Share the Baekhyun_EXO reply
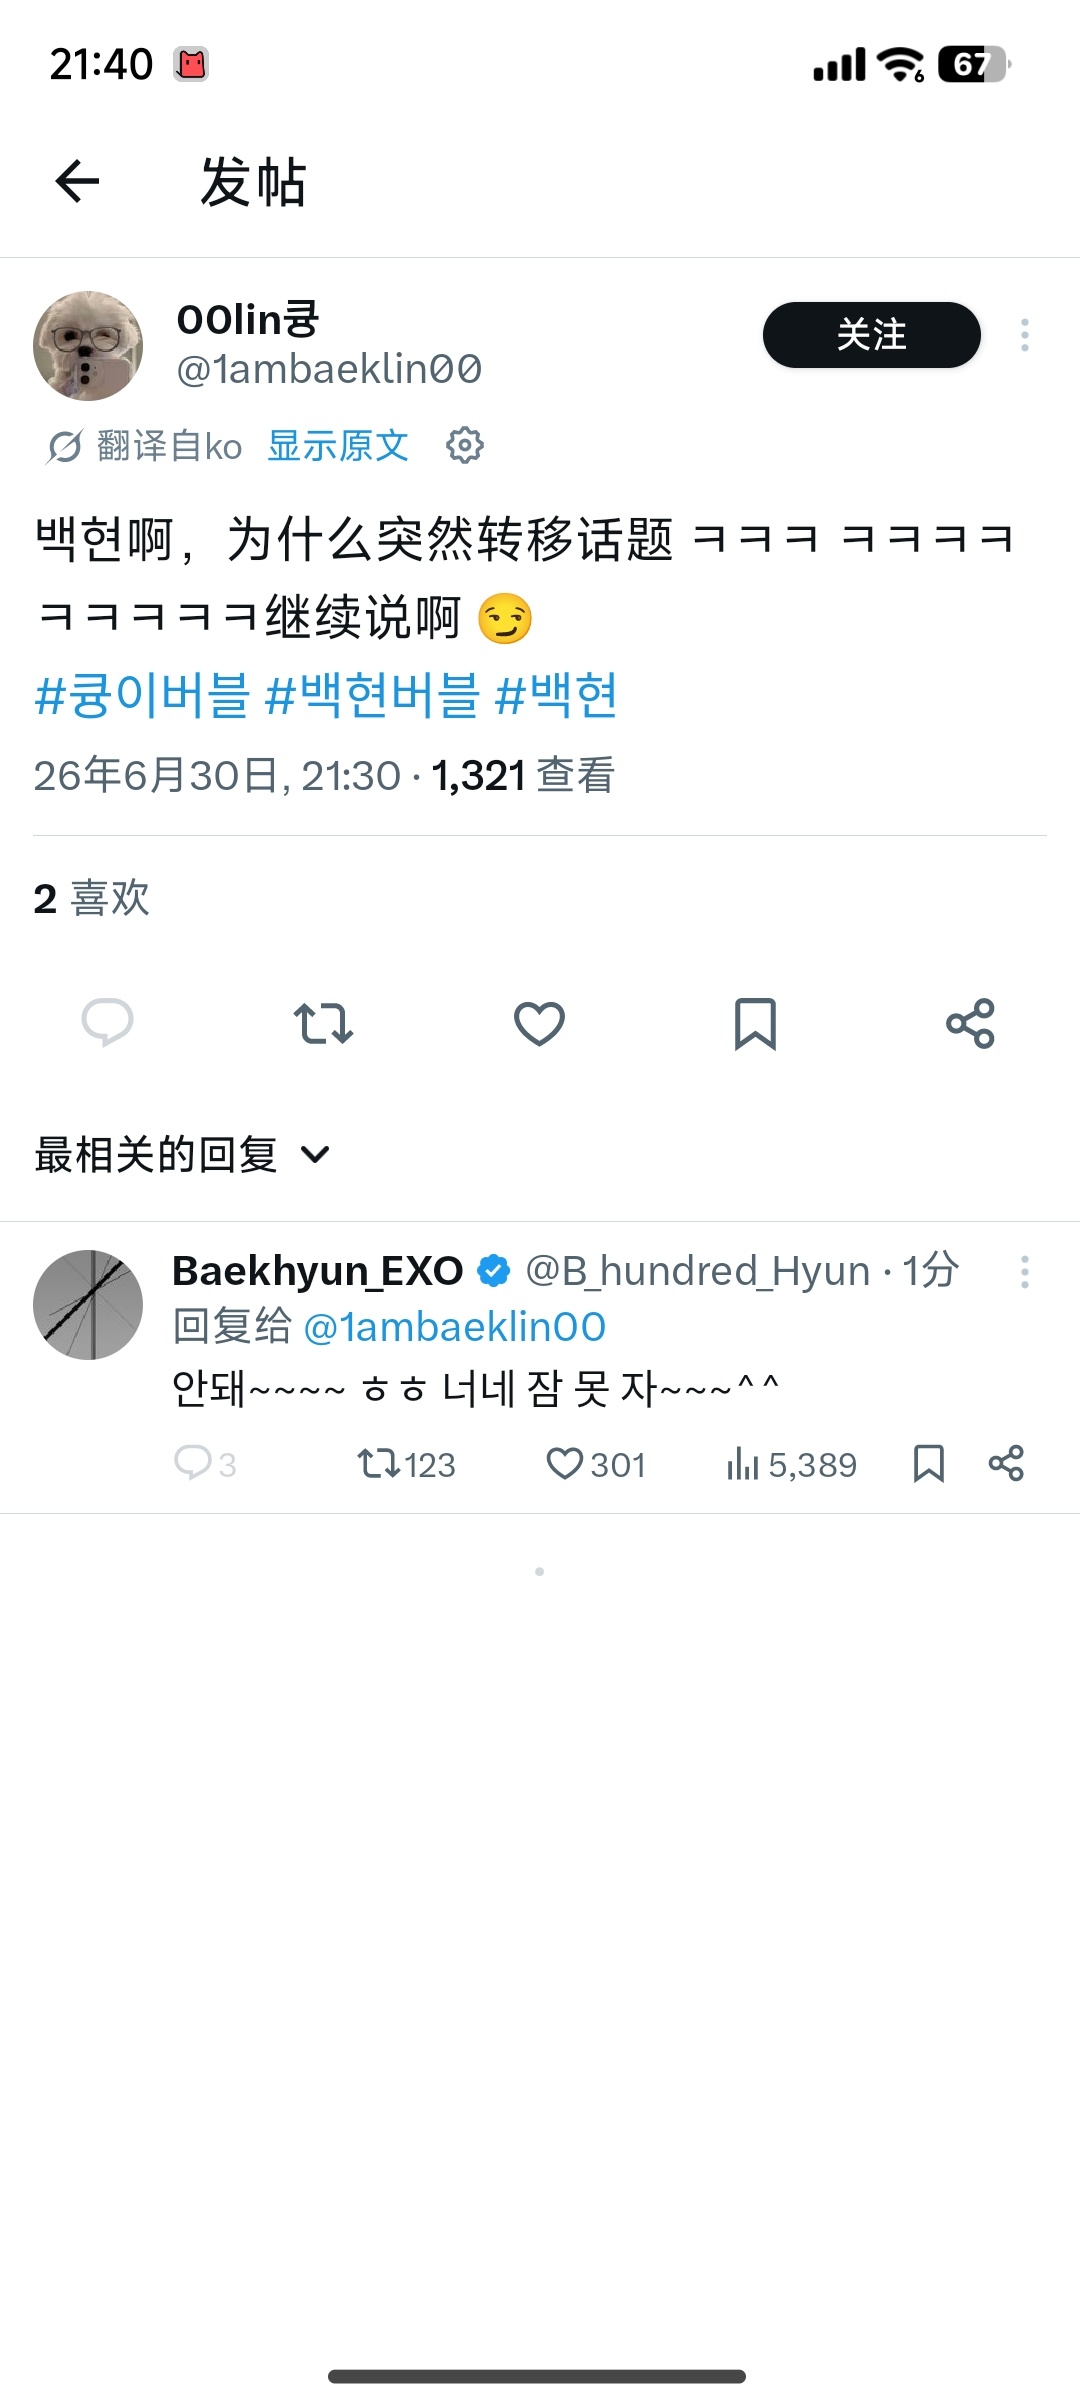 tap(1006, 1463)
